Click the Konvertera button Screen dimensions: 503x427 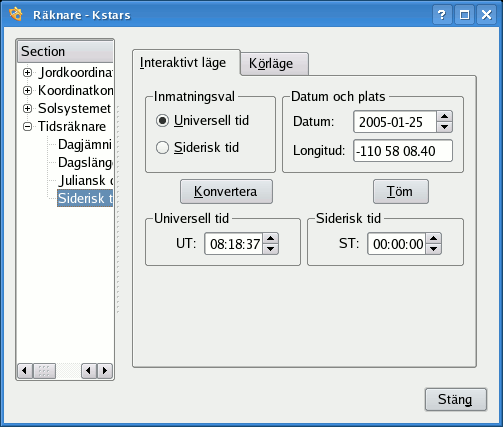[x=226, y=191]
